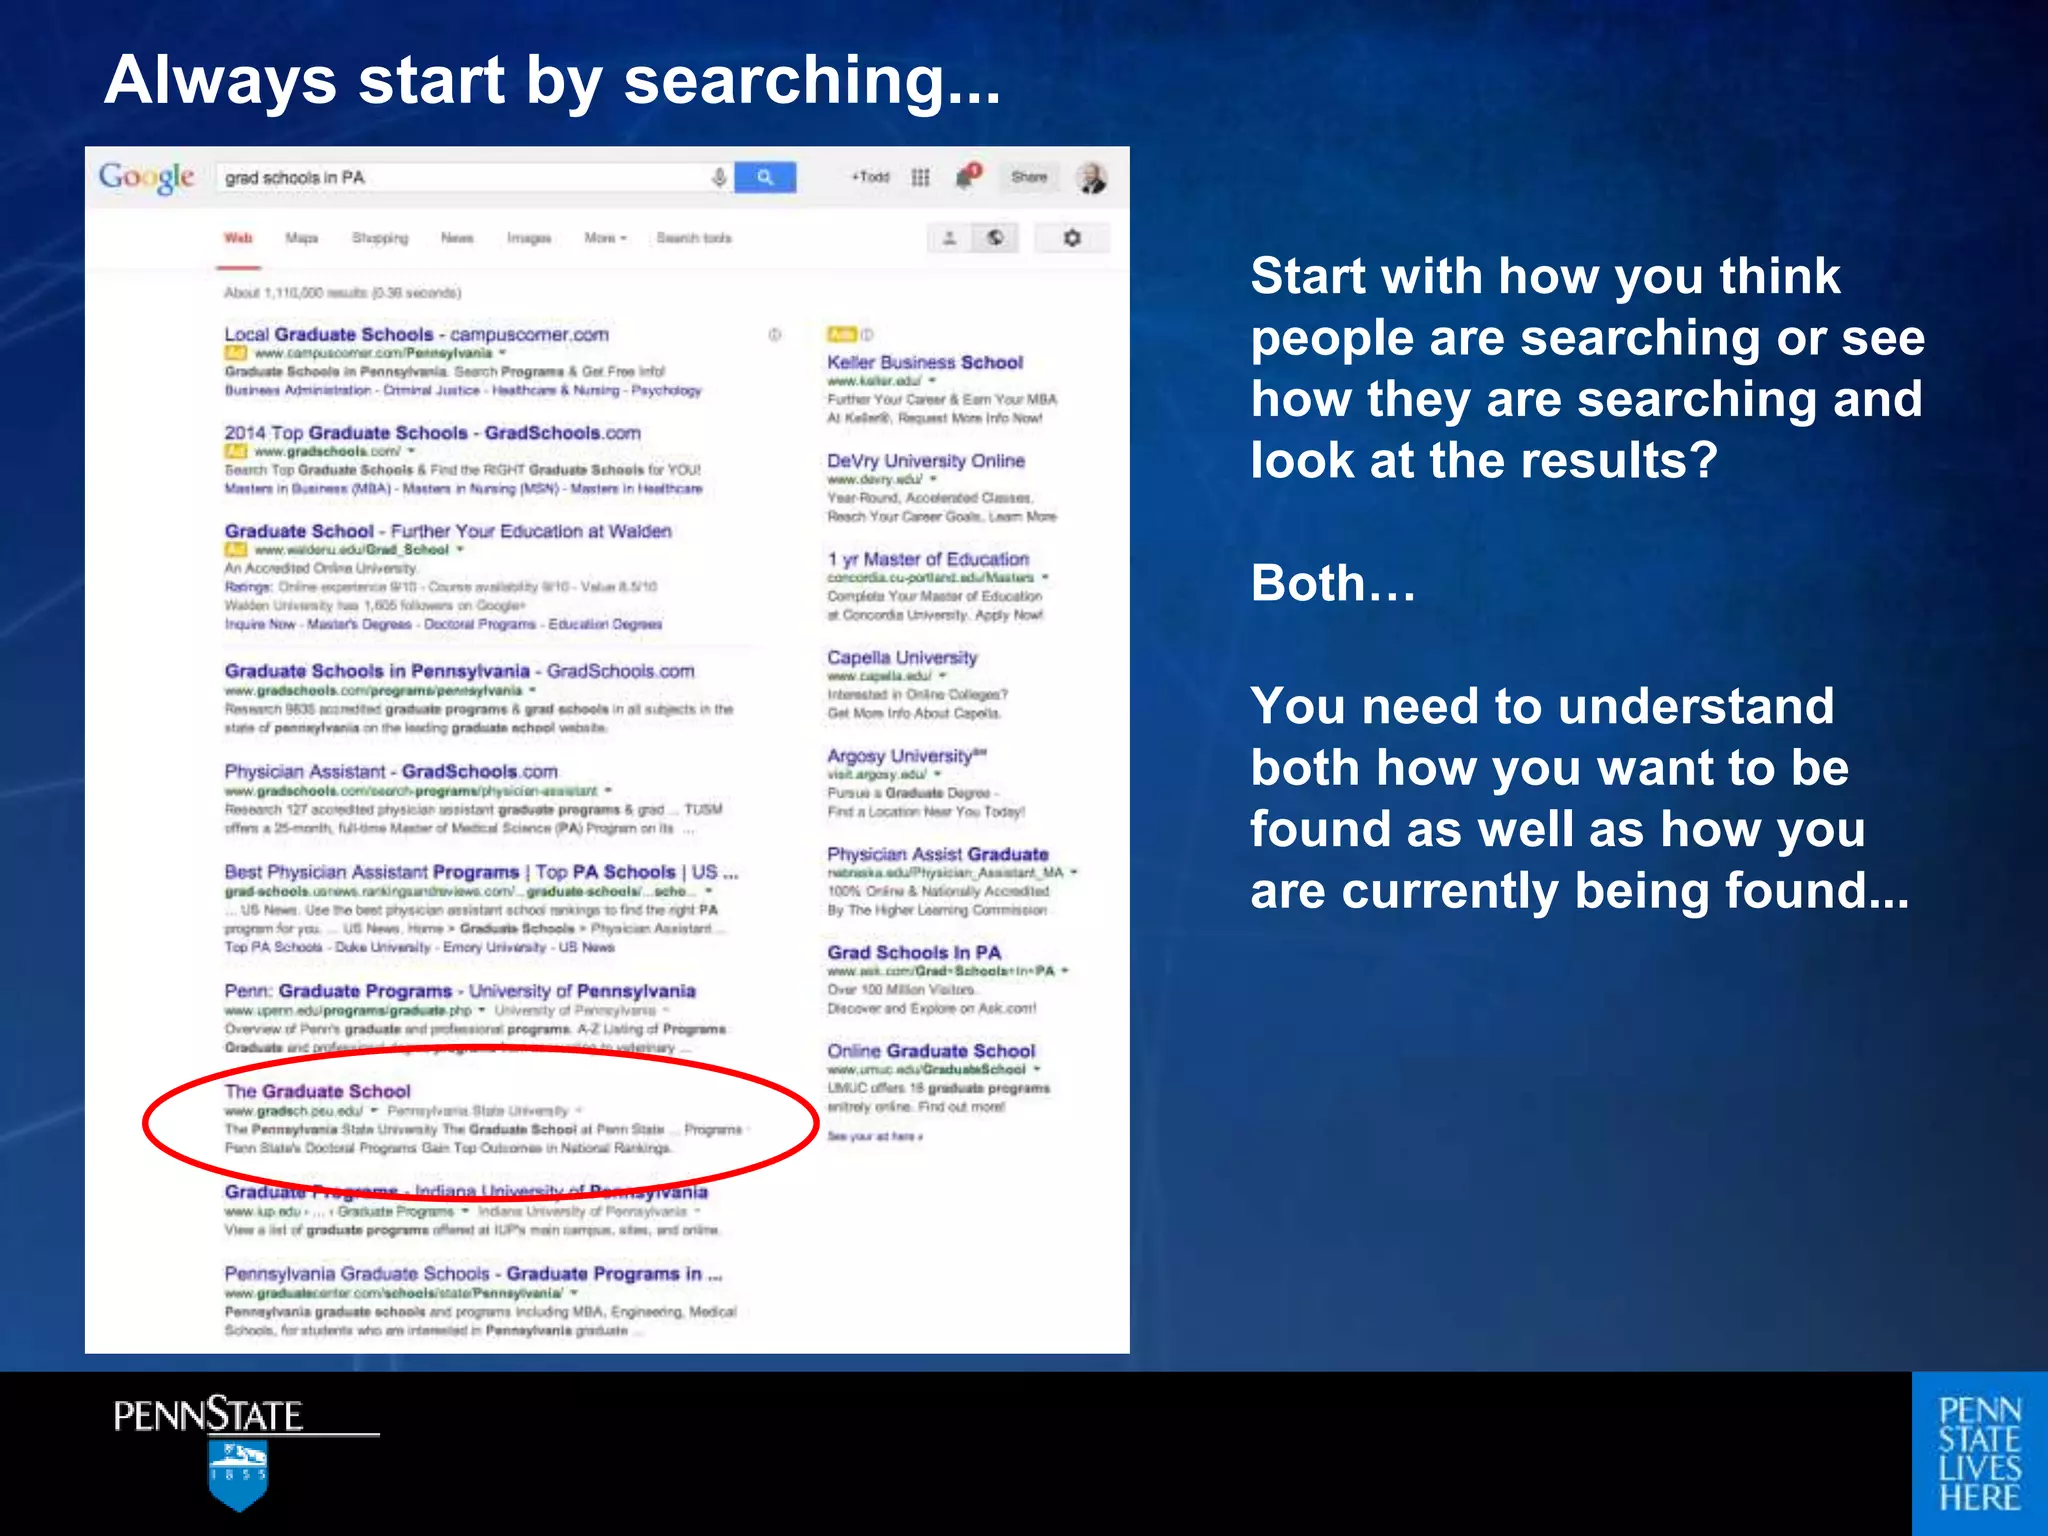This screenshot has width=2048, height=1536.
Task: Click the grad schools in PA search field
Action: [x=476, y=177]
